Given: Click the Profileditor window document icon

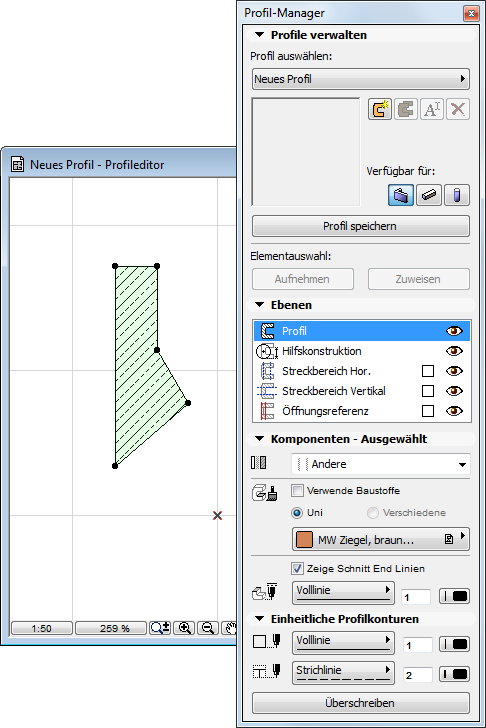Looking at the screenshot, I should [x=18, y=164].
